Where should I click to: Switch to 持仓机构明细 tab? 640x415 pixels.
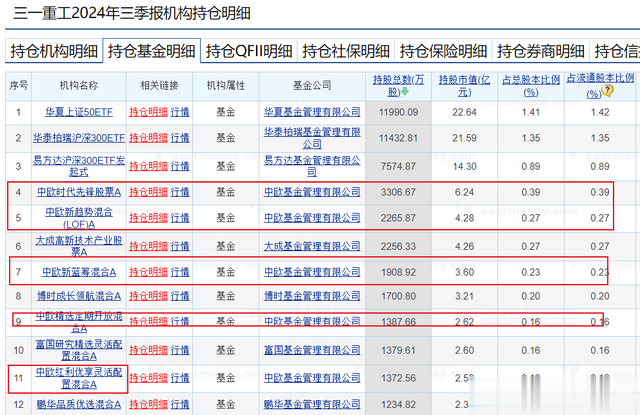pos(54,51)
